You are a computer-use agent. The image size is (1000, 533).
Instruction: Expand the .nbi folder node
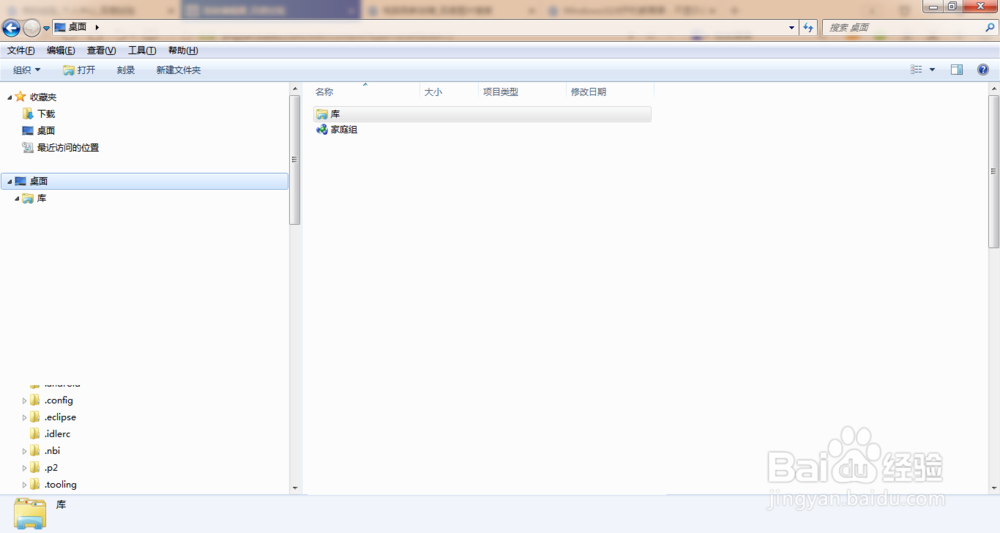pyautogui.click(x=24, y=451)
